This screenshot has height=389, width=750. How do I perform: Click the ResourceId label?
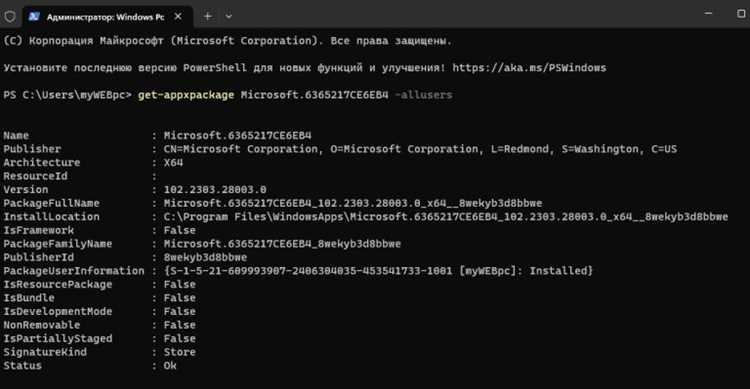(35, 176)
